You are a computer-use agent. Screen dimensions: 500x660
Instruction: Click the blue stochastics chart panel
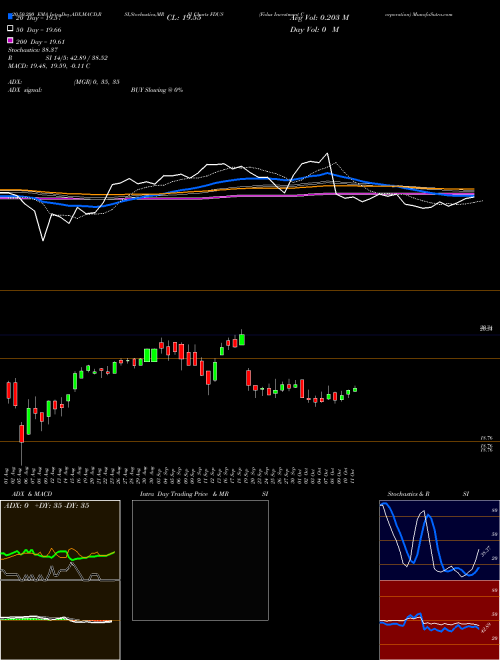tap(439, 540)
